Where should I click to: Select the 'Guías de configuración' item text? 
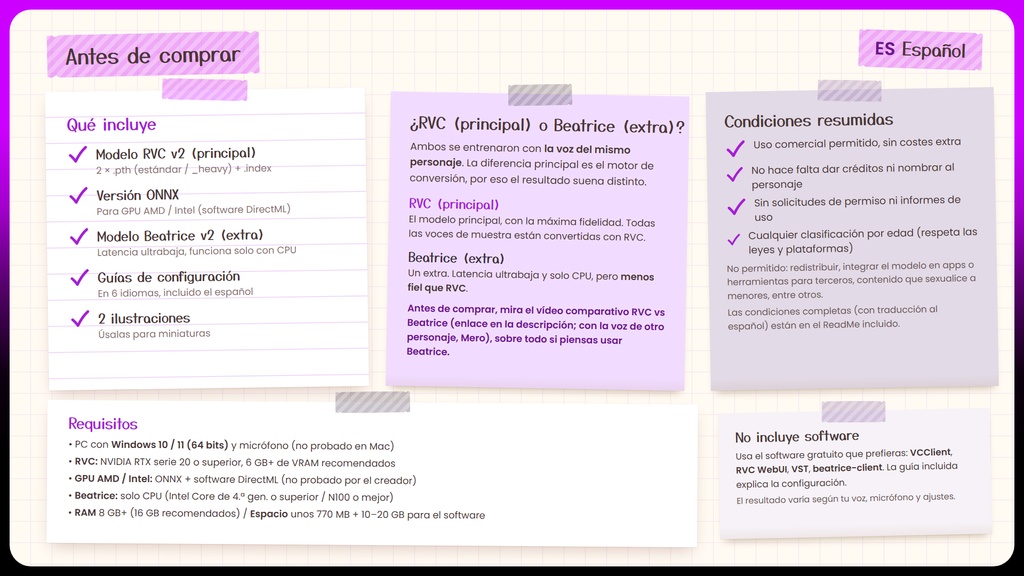[168, 277]
